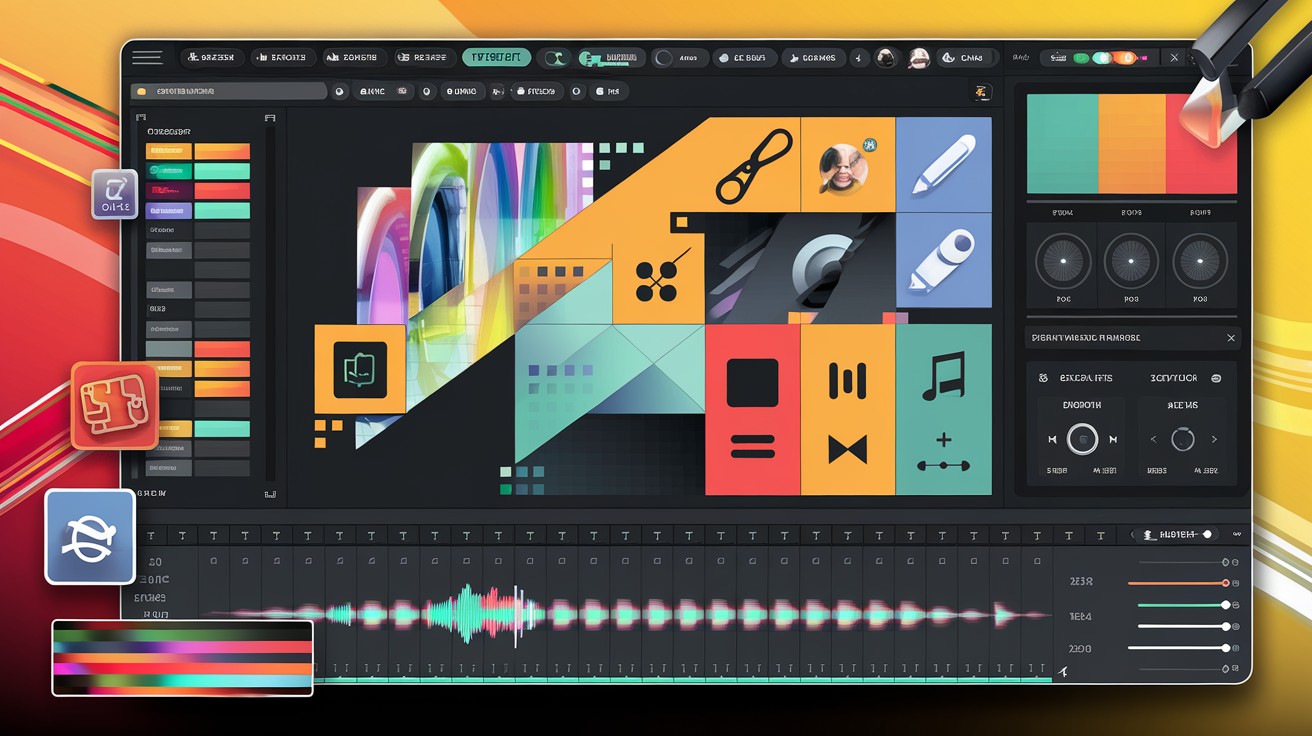Click the arrow cursor icon below timeline labels
This screenshot has height=736, width=1312.
coord(1063,672)
